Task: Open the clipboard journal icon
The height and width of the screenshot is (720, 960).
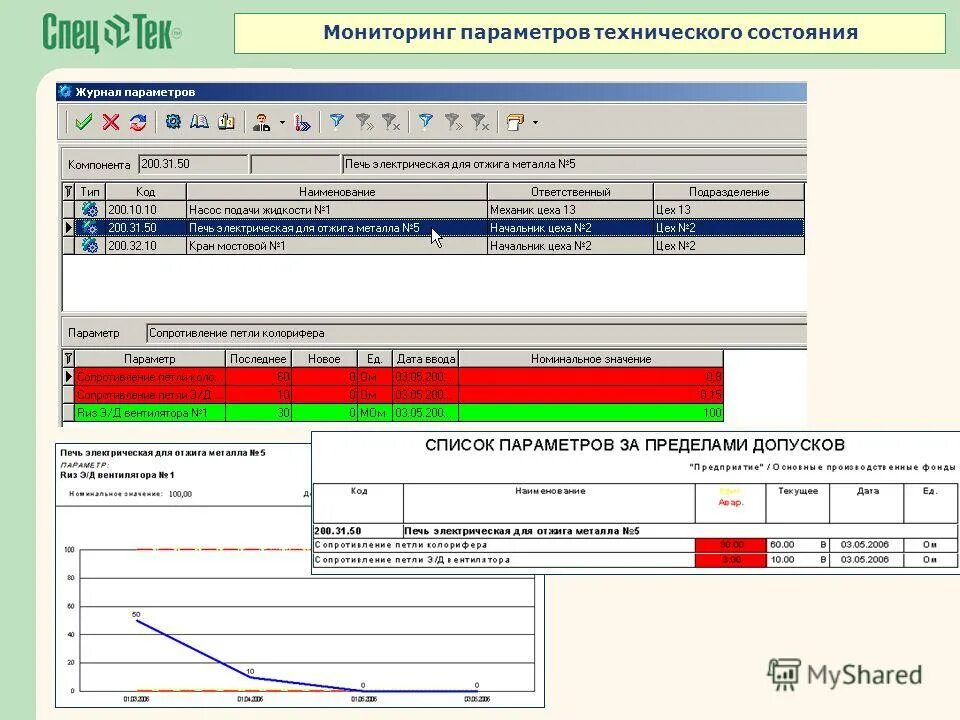Action: tap(226, 121)
